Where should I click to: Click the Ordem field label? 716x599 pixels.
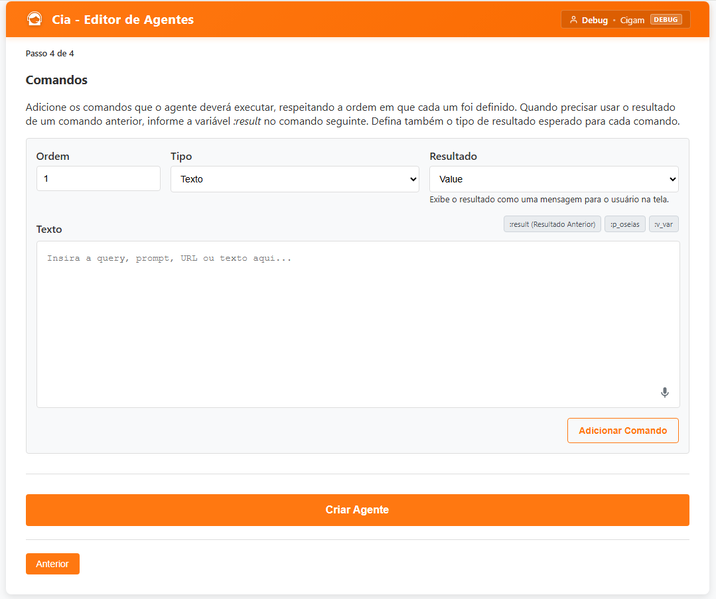pyautogui.click(x=53, y=156)
